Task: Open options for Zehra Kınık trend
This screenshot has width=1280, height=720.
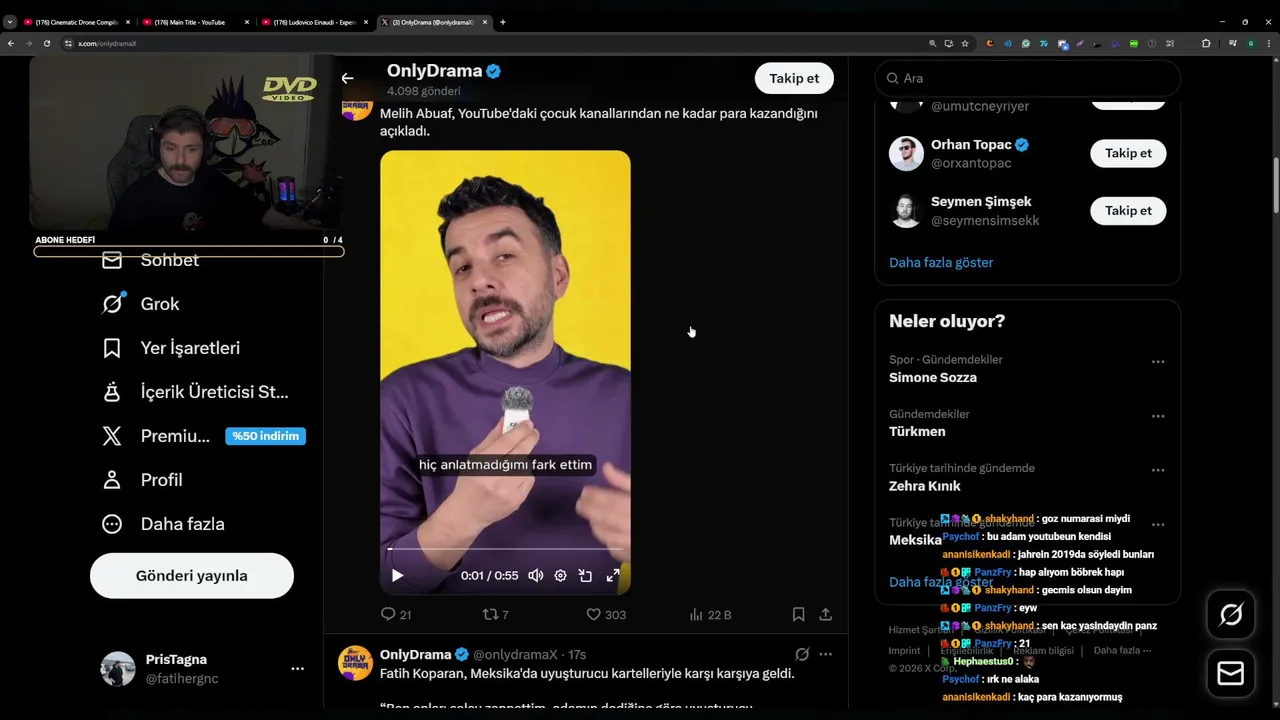Action: pyautogui.click(x=1158, y=470)
